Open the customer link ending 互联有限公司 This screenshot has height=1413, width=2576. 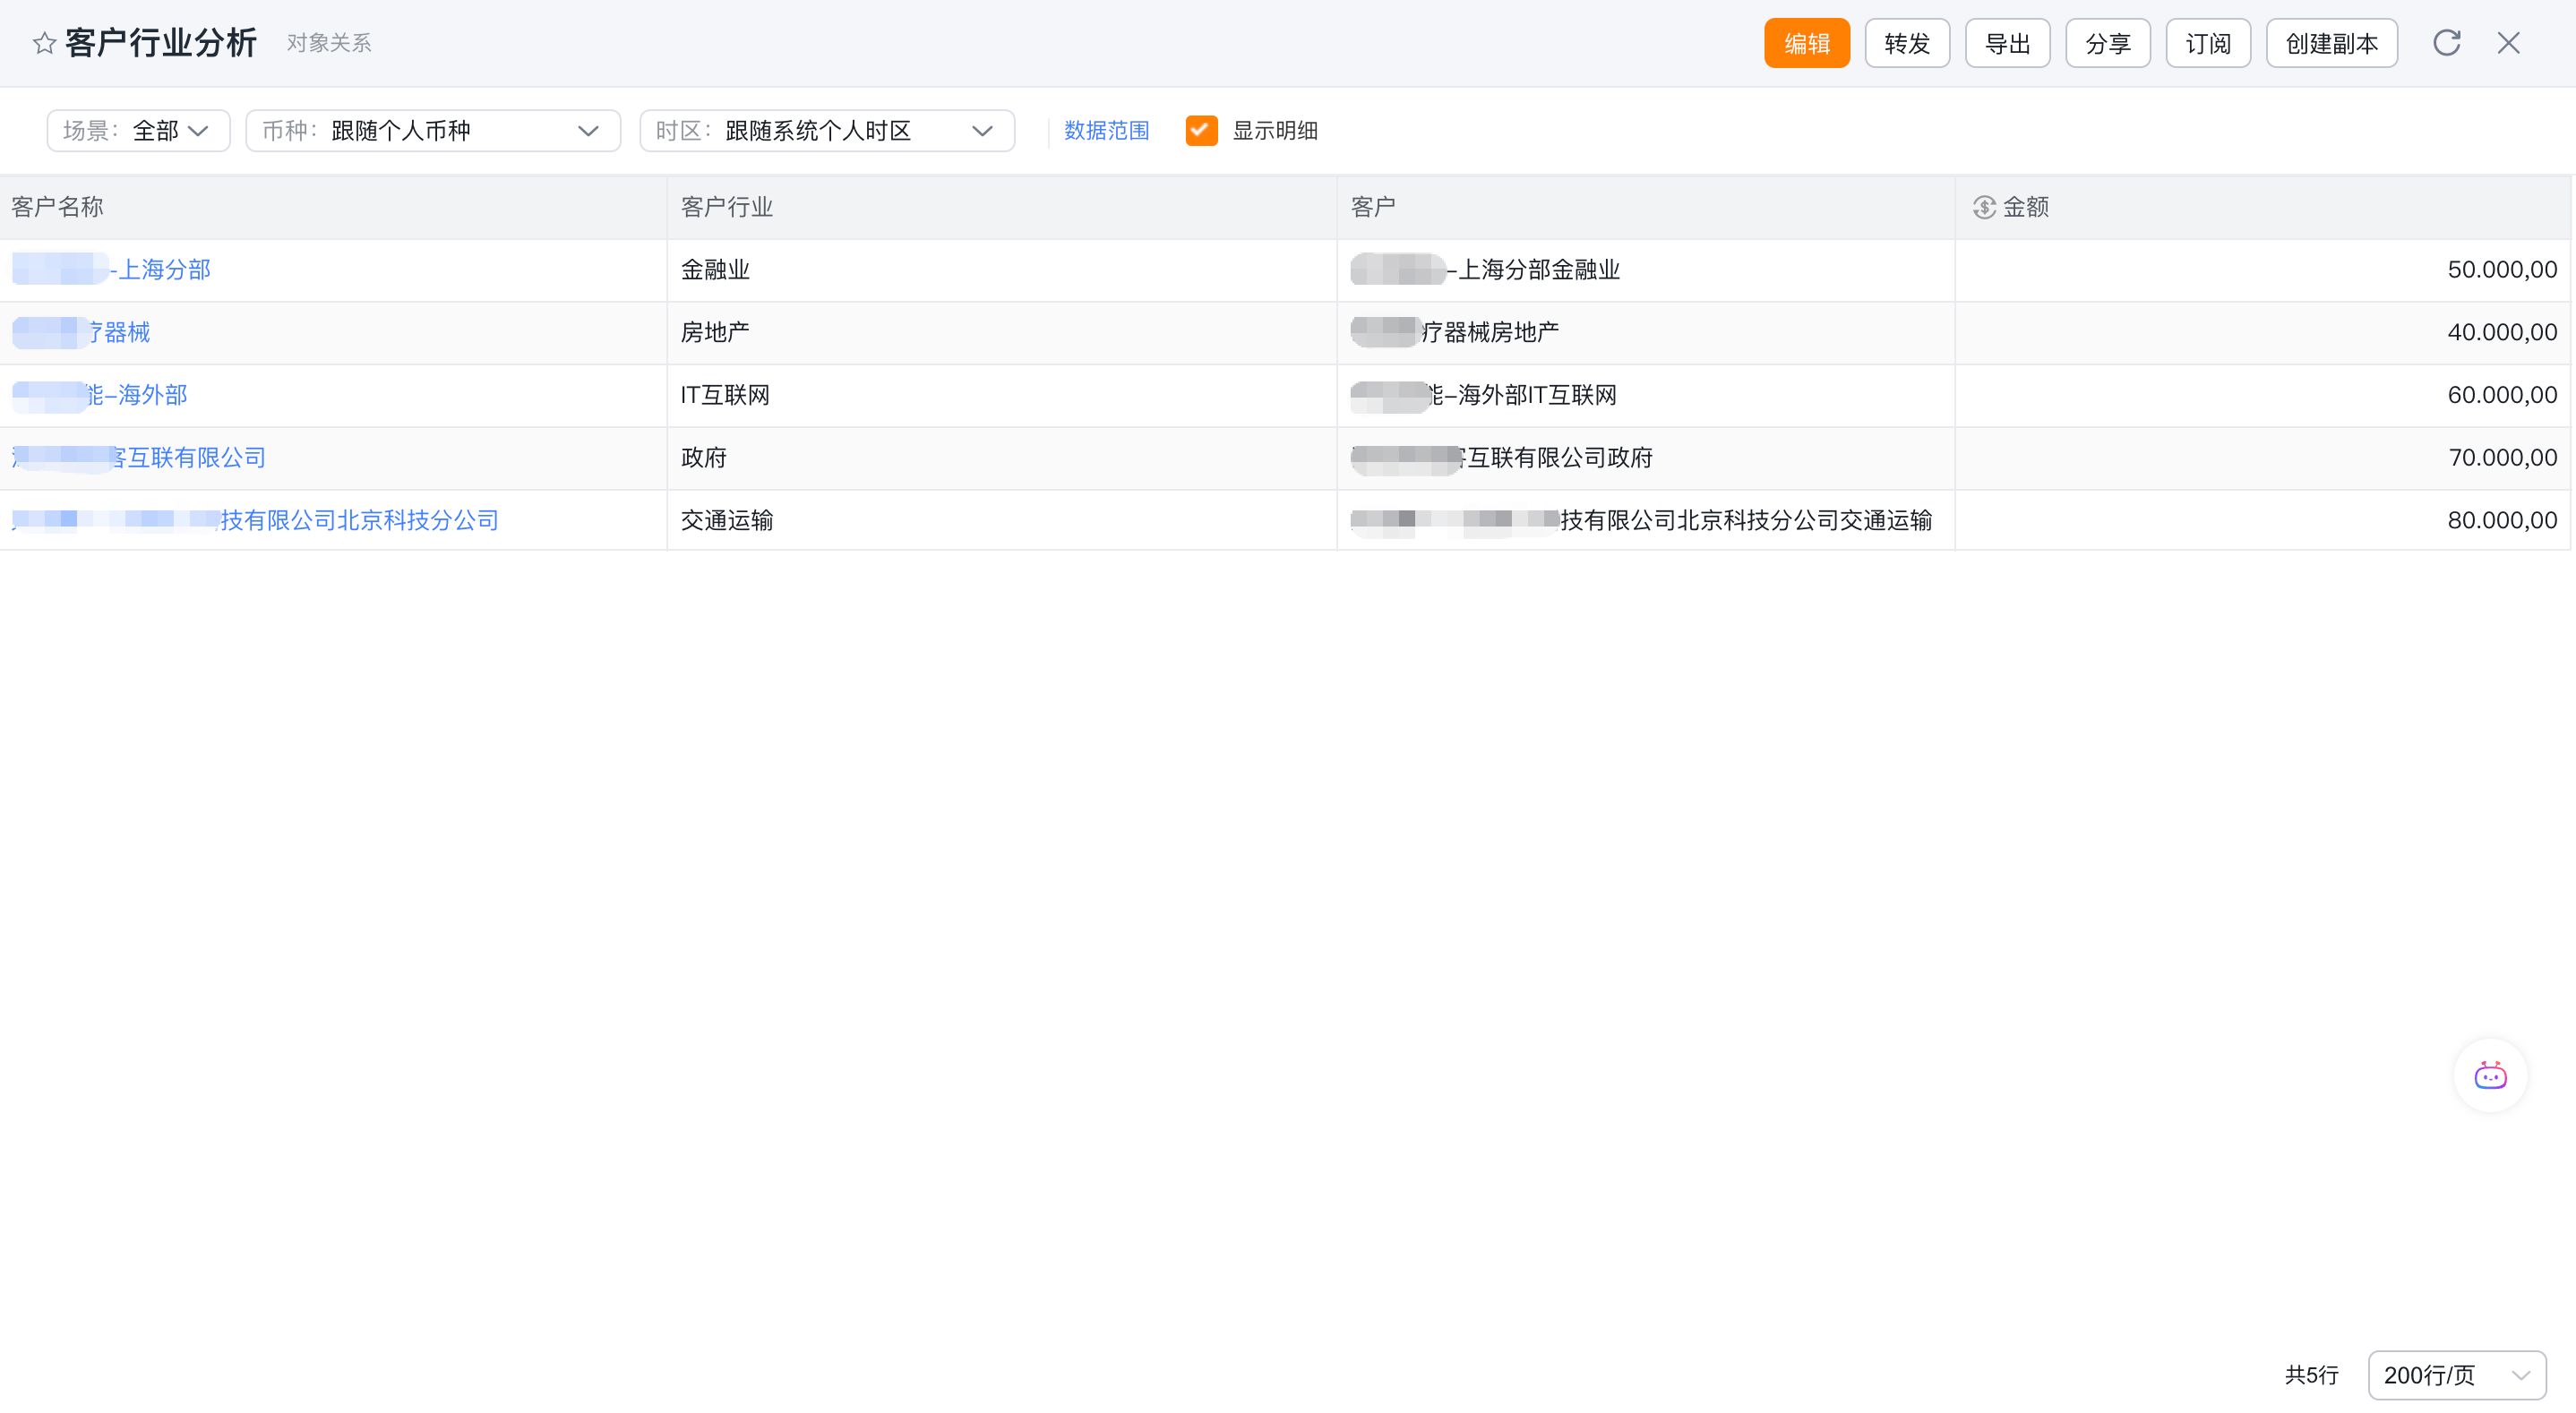(x=139, y=458)
